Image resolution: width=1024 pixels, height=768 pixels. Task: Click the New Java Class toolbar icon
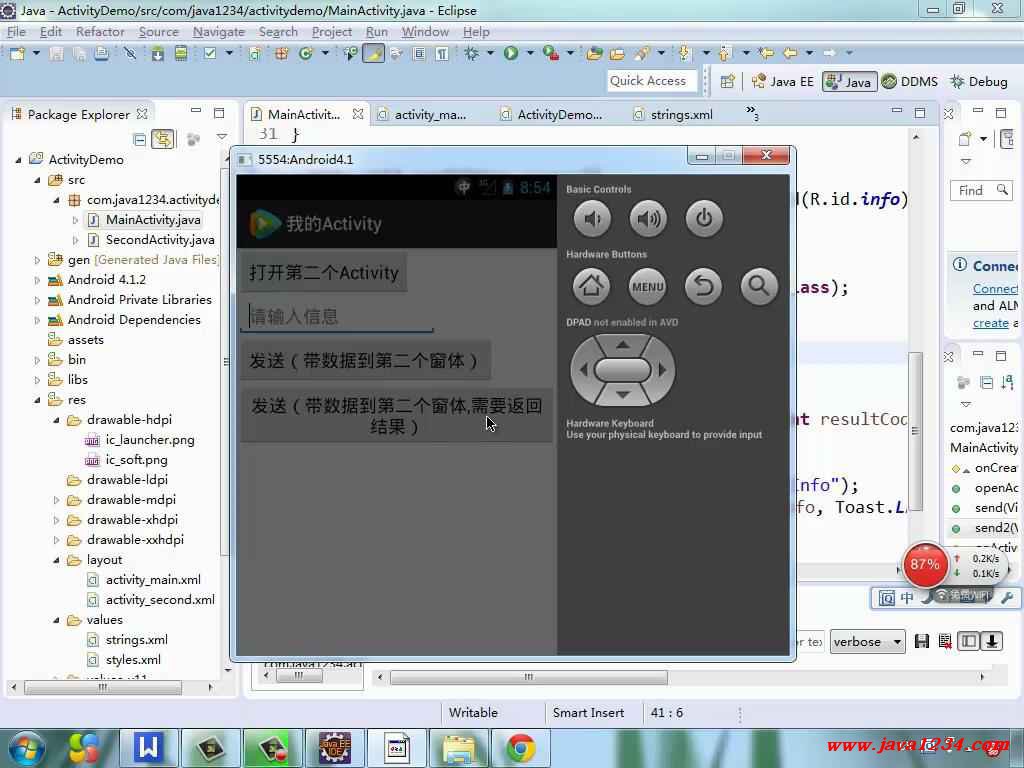pos(305,54)
